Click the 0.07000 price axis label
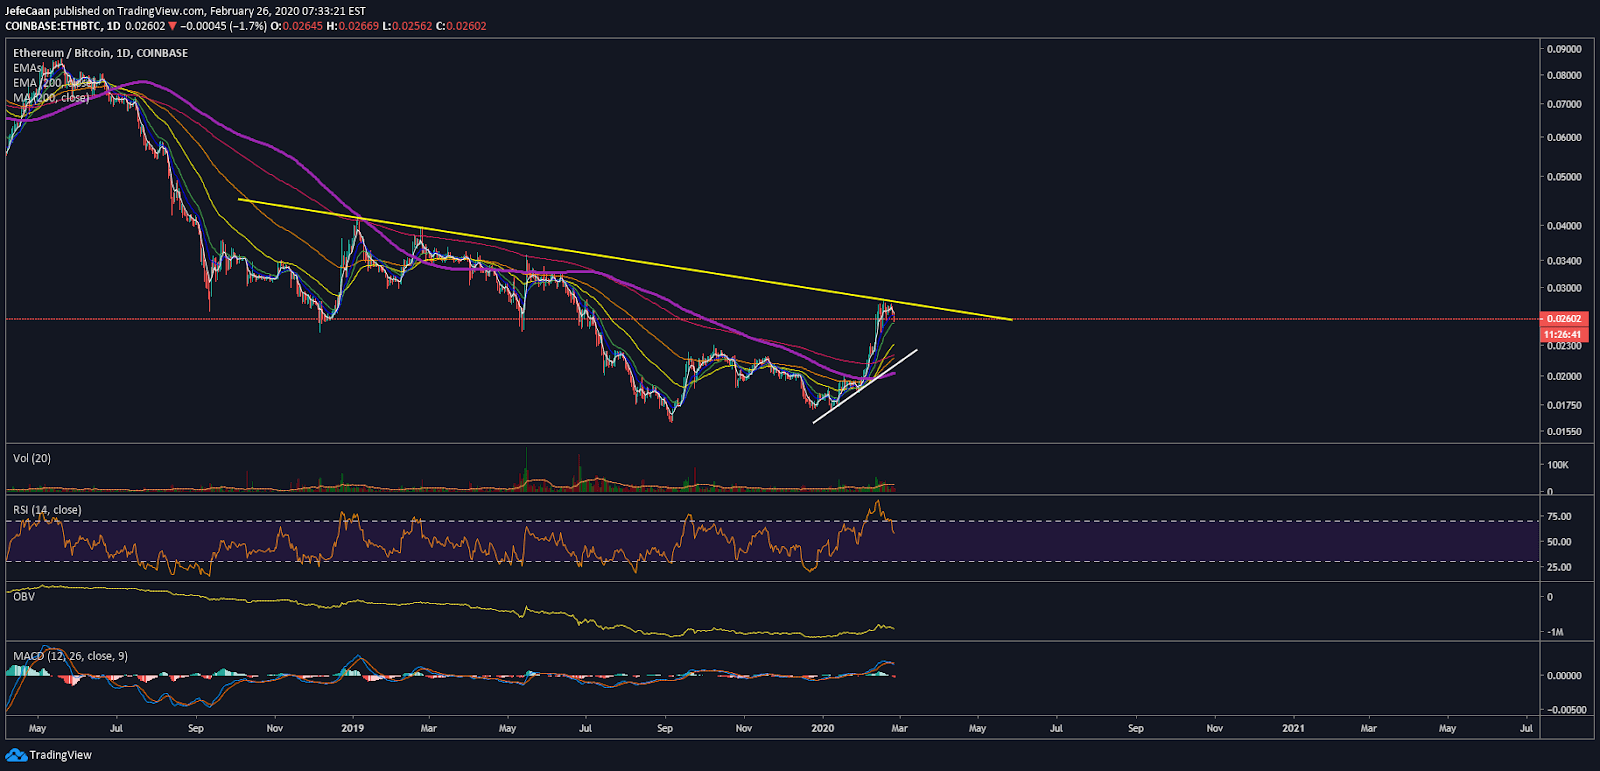 coord(1564,104)
